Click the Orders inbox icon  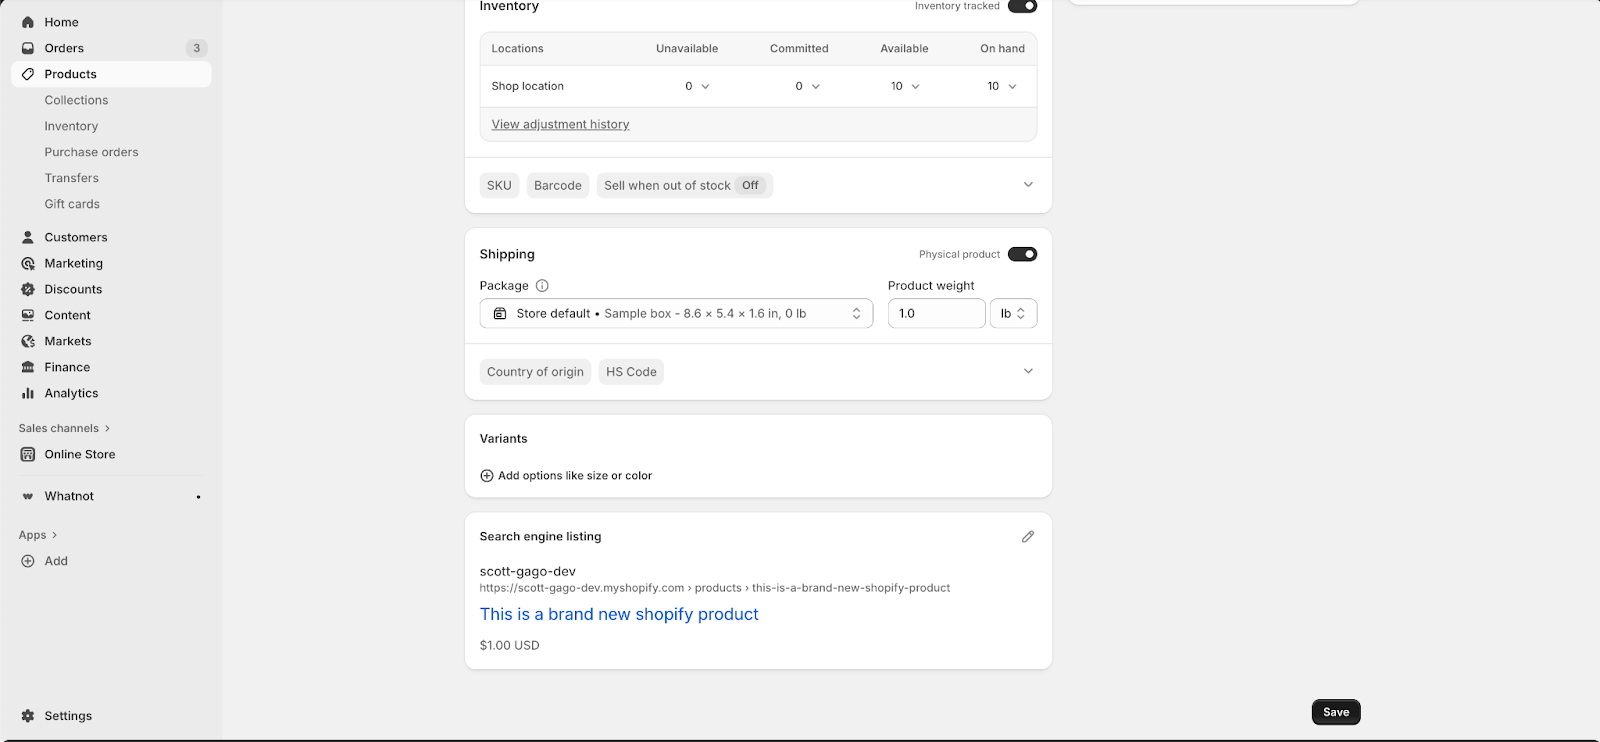pyautogui.click(x=28, y=48)
